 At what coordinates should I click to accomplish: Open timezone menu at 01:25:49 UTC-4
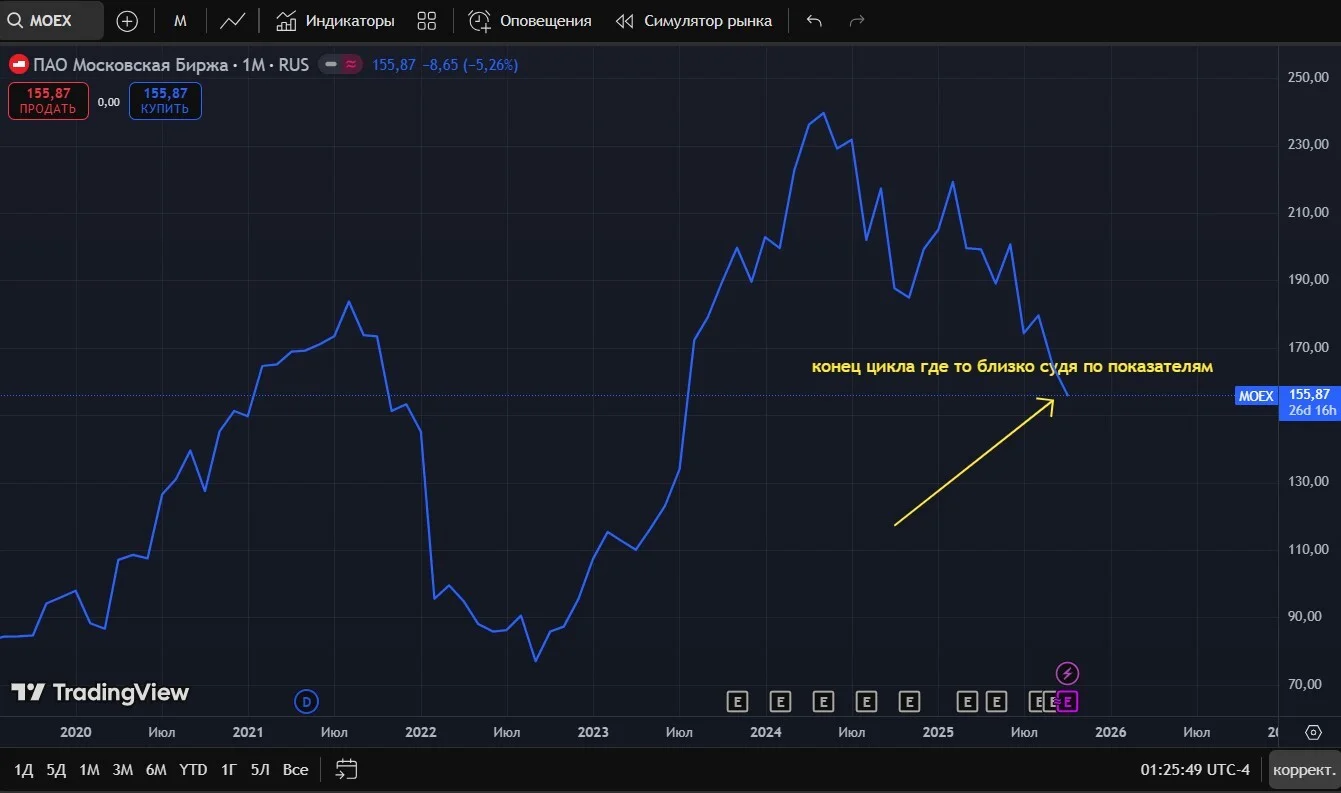[1195, 770]
